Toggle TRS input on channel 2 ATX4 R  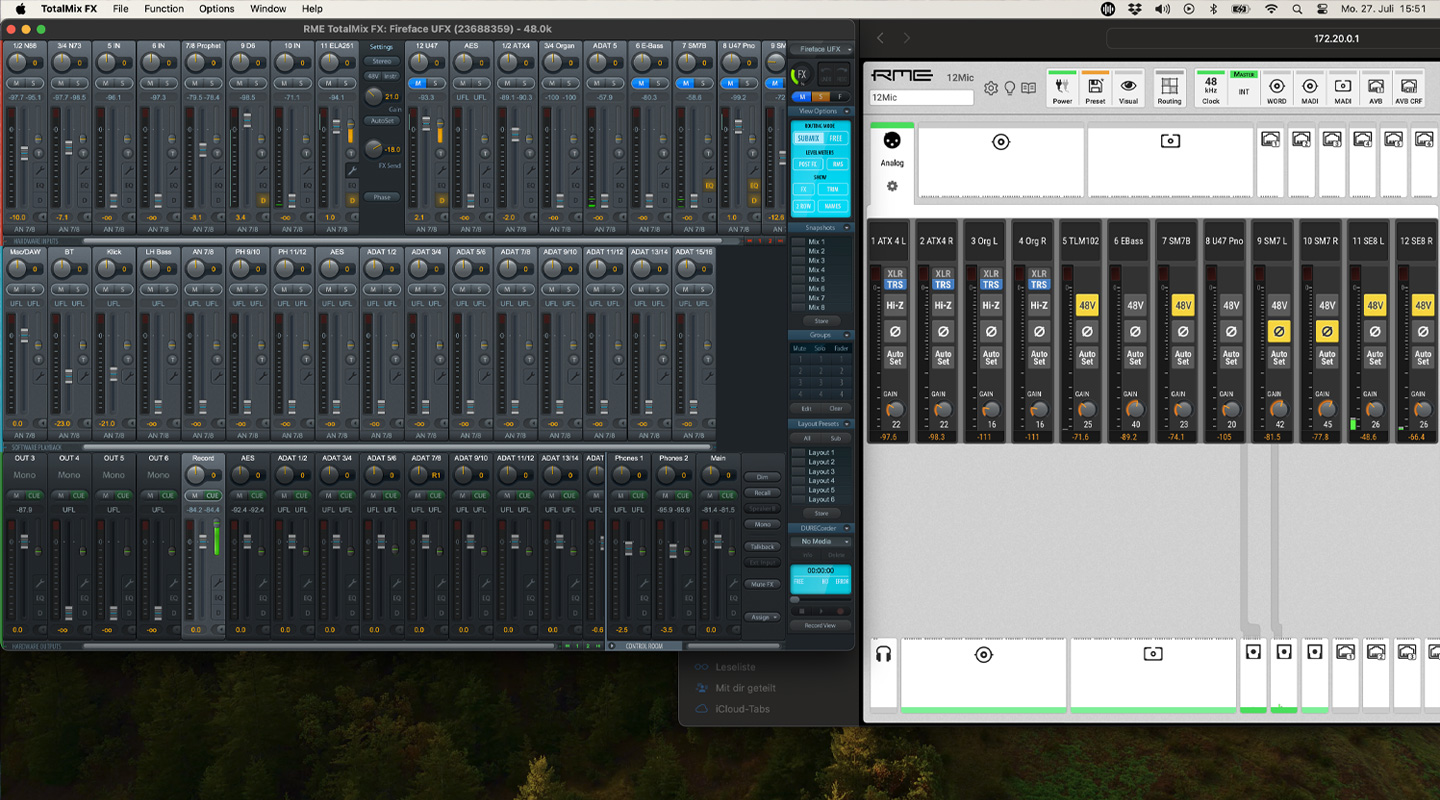pos(943,285)
